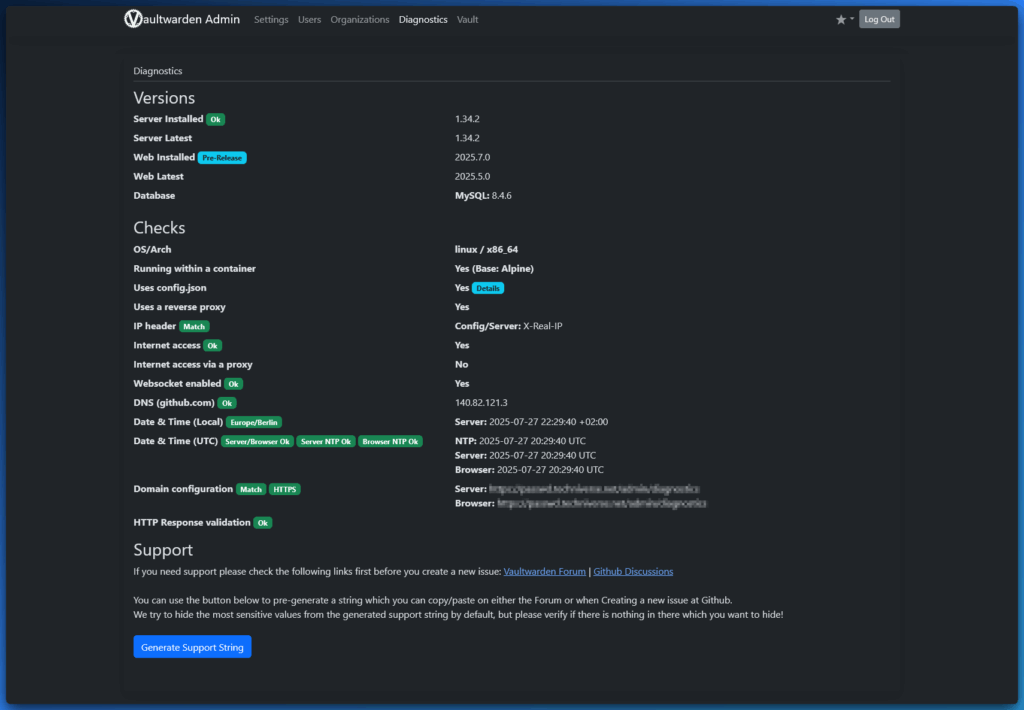Click the Ok badge beside HTTP Response validation
The height and width of the screenshot is (710, 1024).
(263, 523)
